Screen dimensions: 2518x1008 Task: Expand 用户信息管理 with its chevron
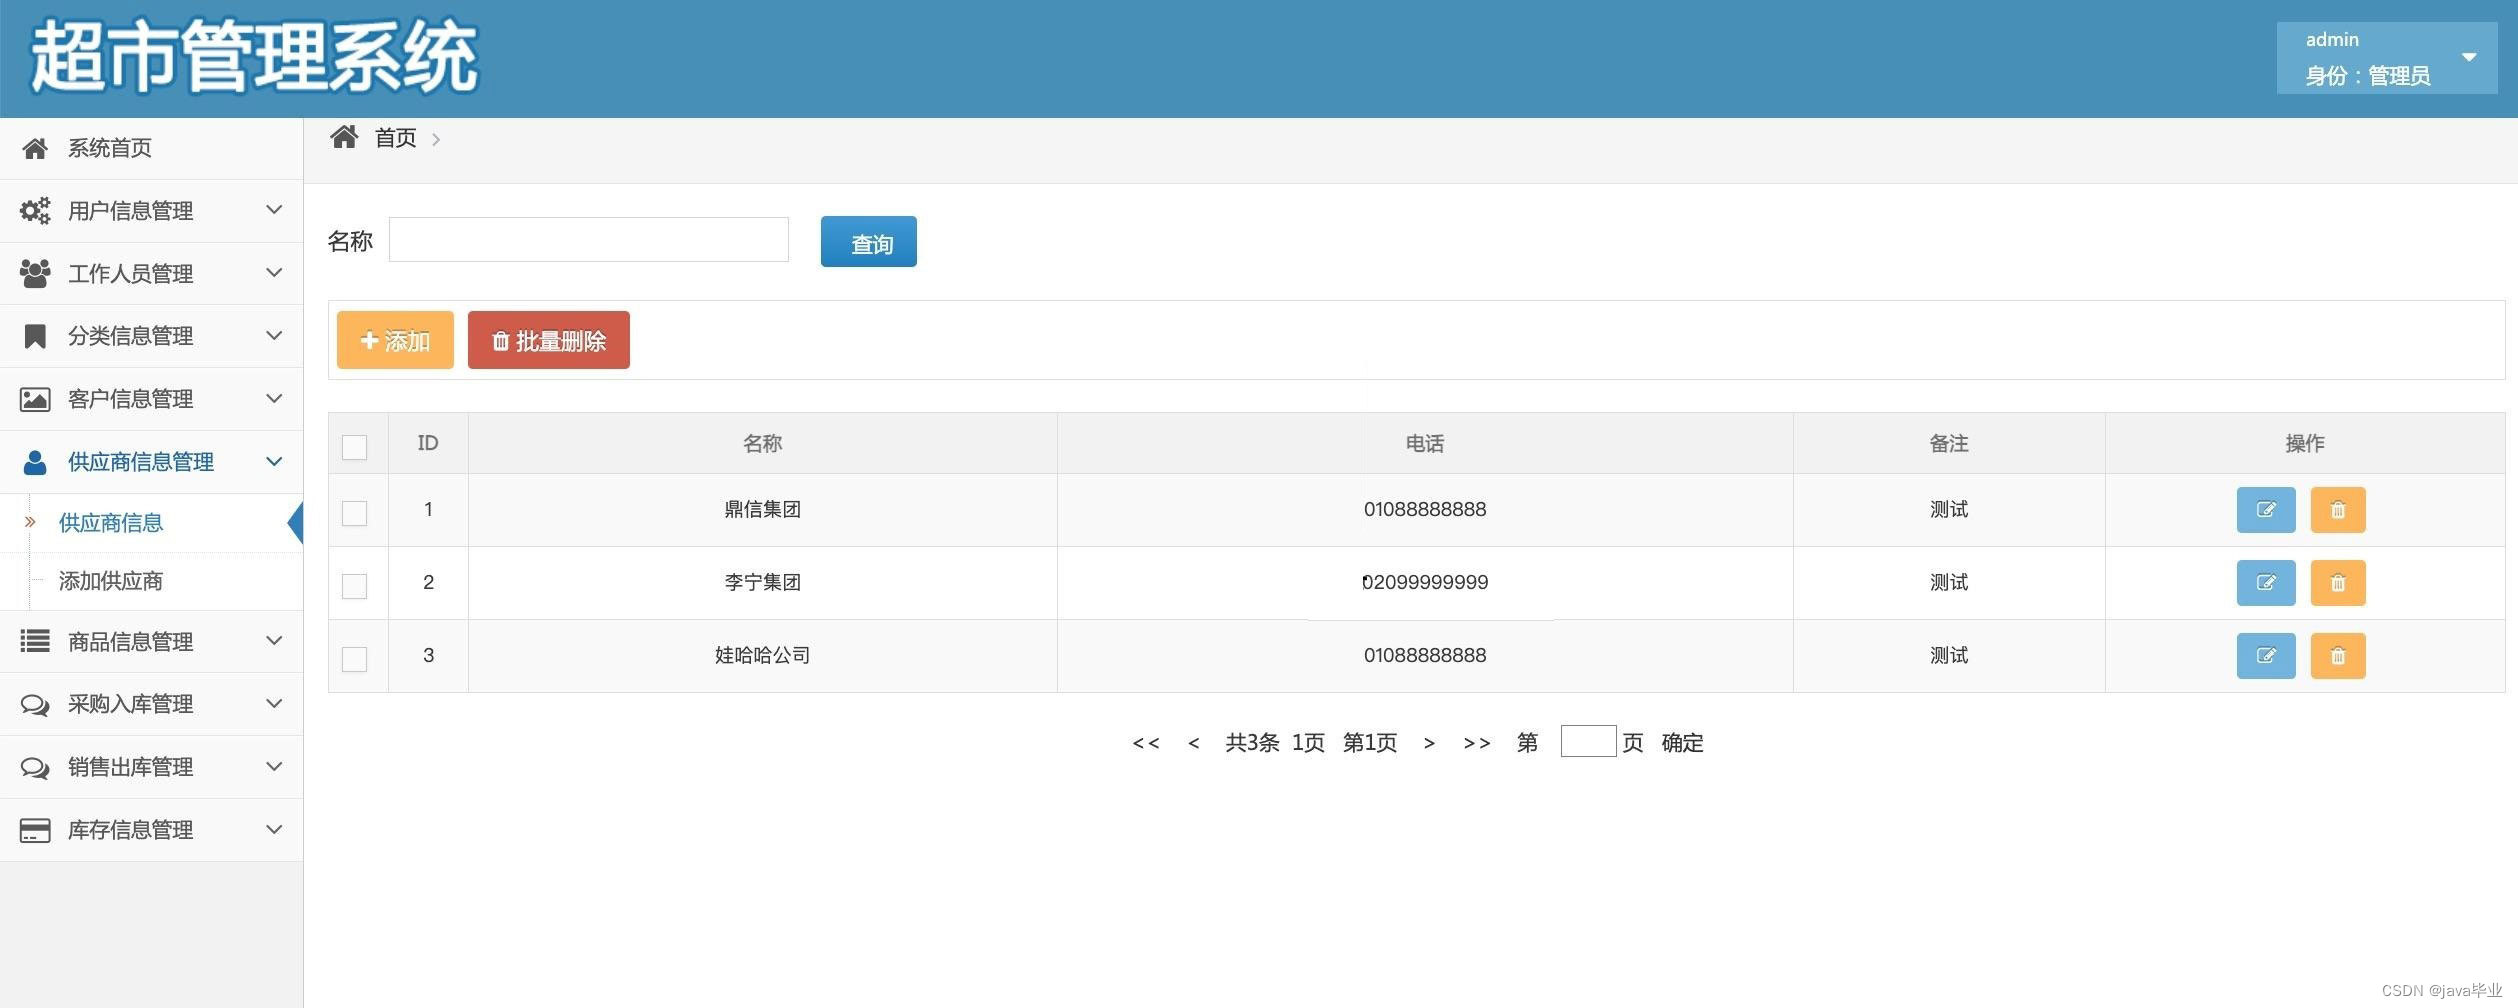pyautogui.click(x=274, y=210)
